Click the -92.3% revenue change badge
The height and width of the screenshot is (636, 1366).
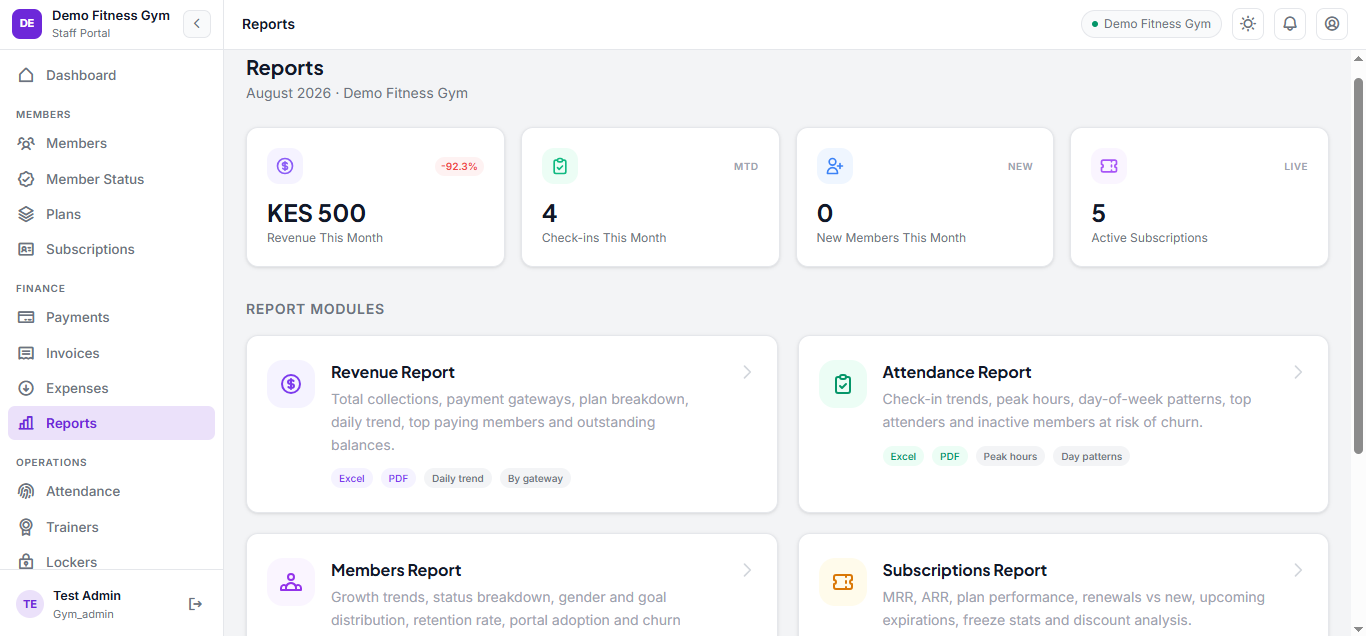460,166
